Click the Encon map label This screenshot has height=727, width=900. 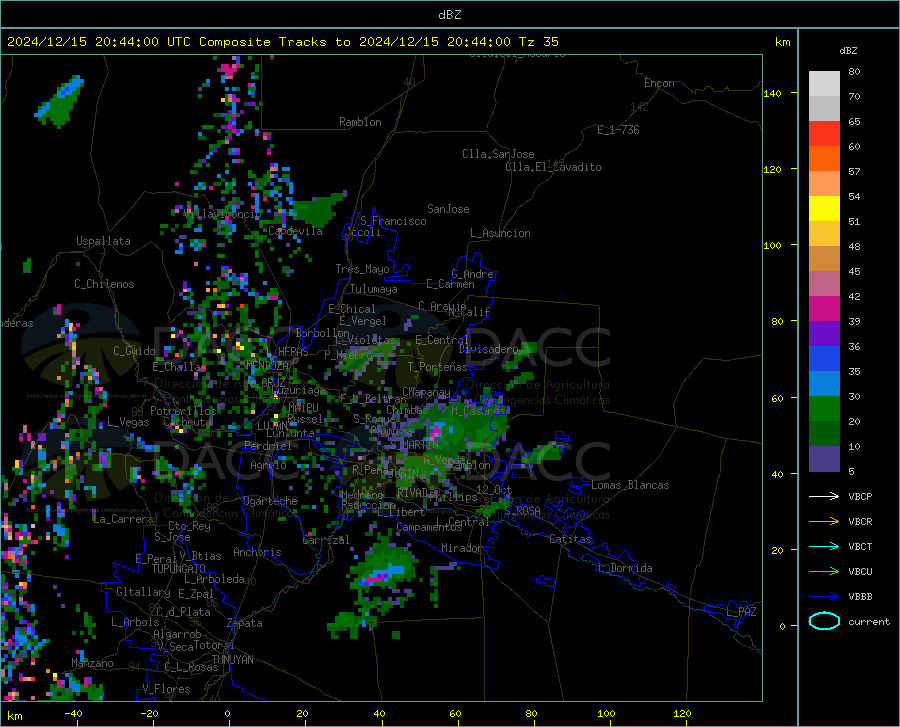tap(659, 83)
